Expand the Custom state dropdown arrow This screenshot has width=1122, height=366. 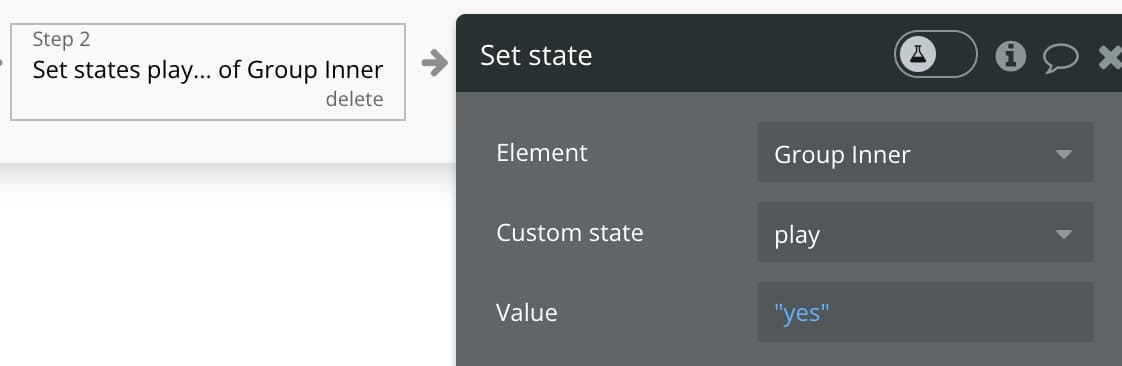[1063, 234]
